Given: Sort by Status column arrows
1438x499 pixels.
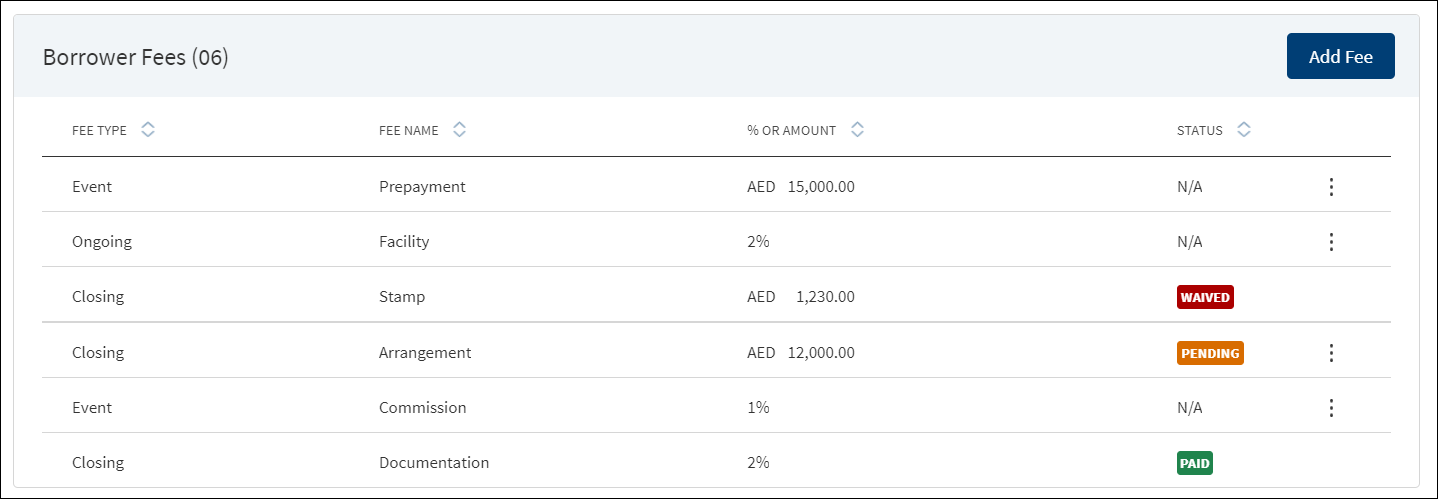Looking at the screenshot, I should coord(1244,130).
